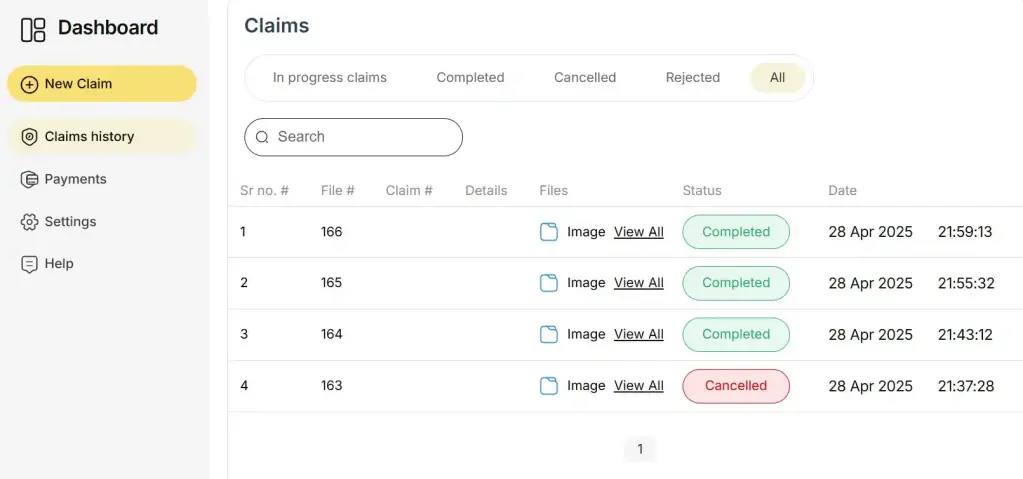Click the Completed status badge for file 166

click(x=736, y=232)
